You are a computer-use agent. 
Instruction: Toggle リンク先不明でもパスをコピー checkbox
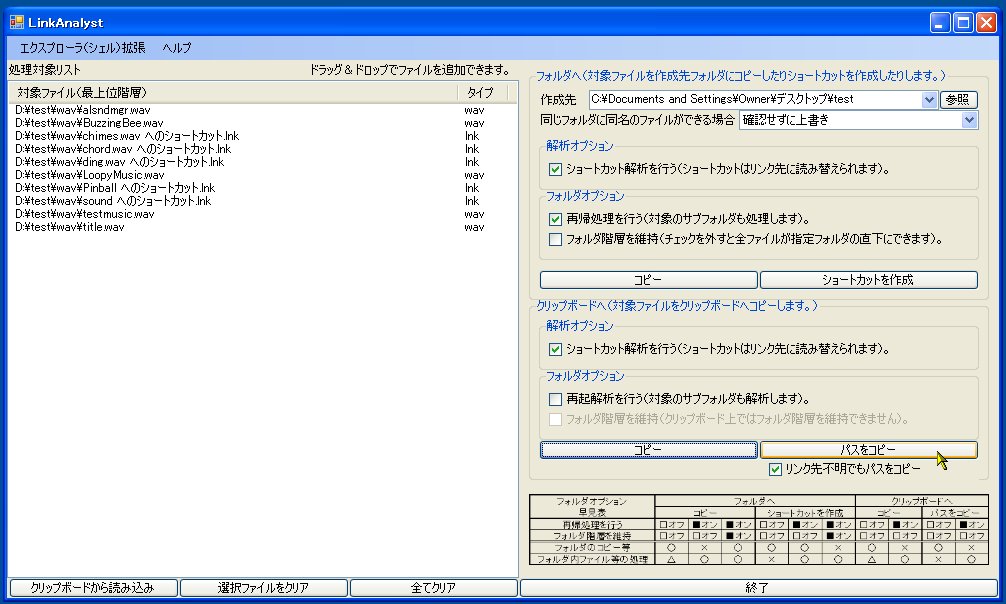(775, 469)
